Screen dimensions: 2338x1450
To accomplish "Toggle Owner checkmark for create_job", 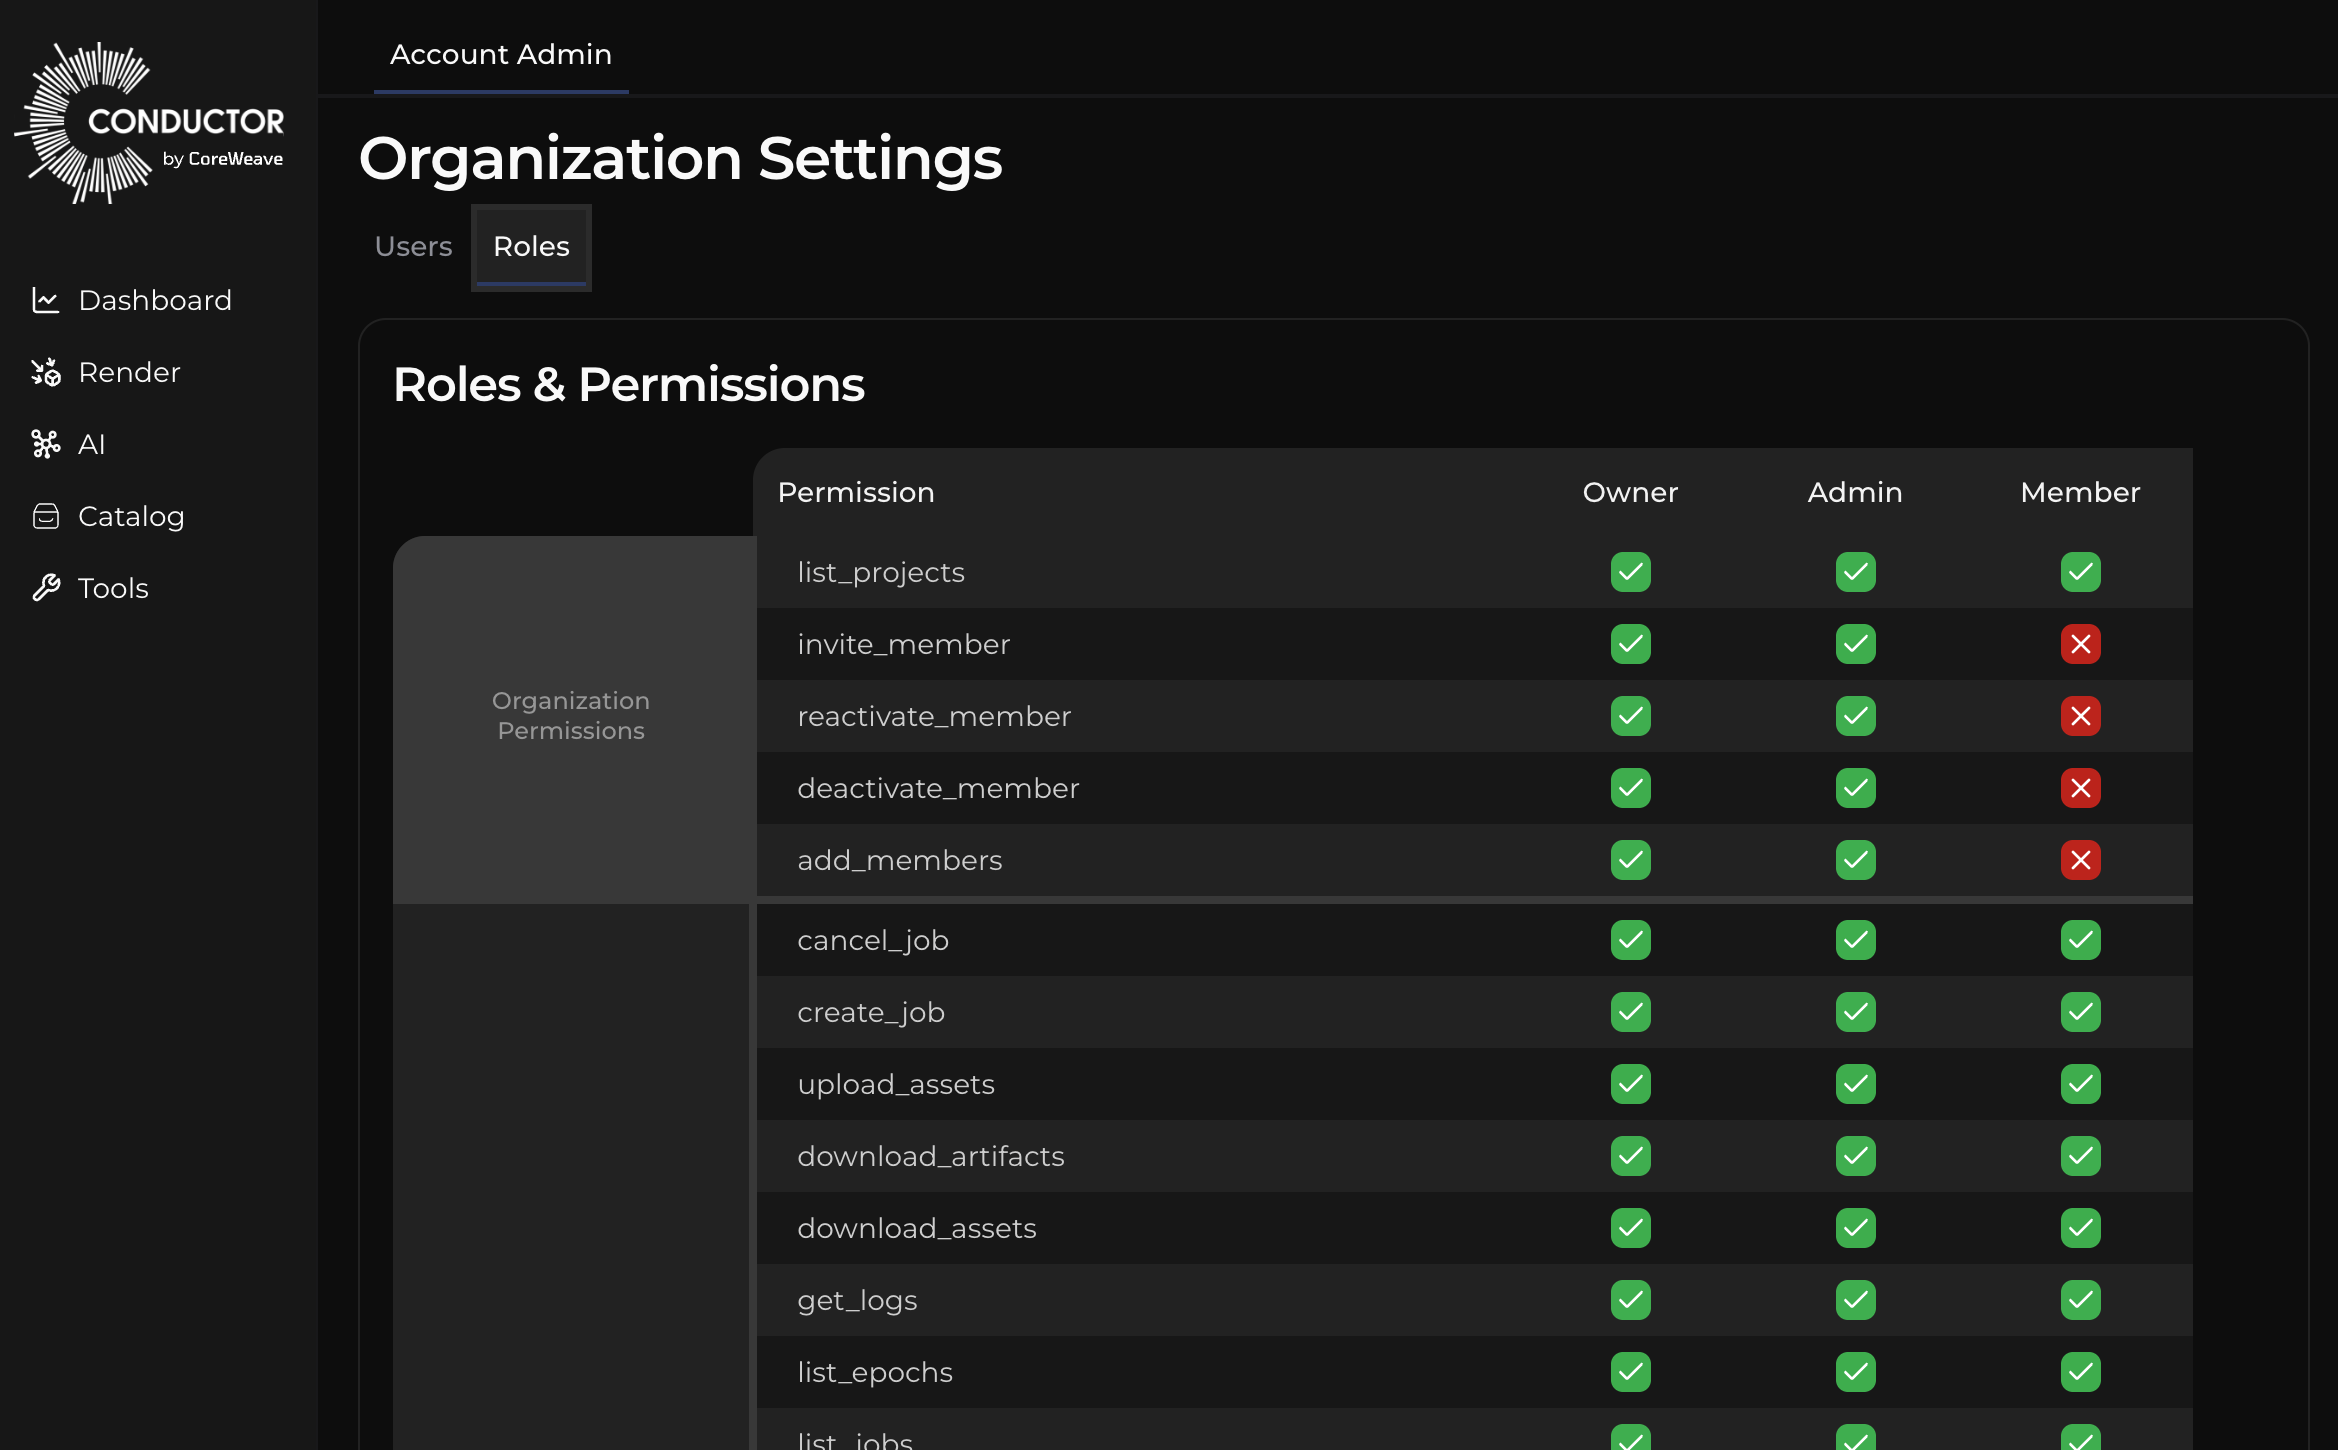I will 1630,1012.
